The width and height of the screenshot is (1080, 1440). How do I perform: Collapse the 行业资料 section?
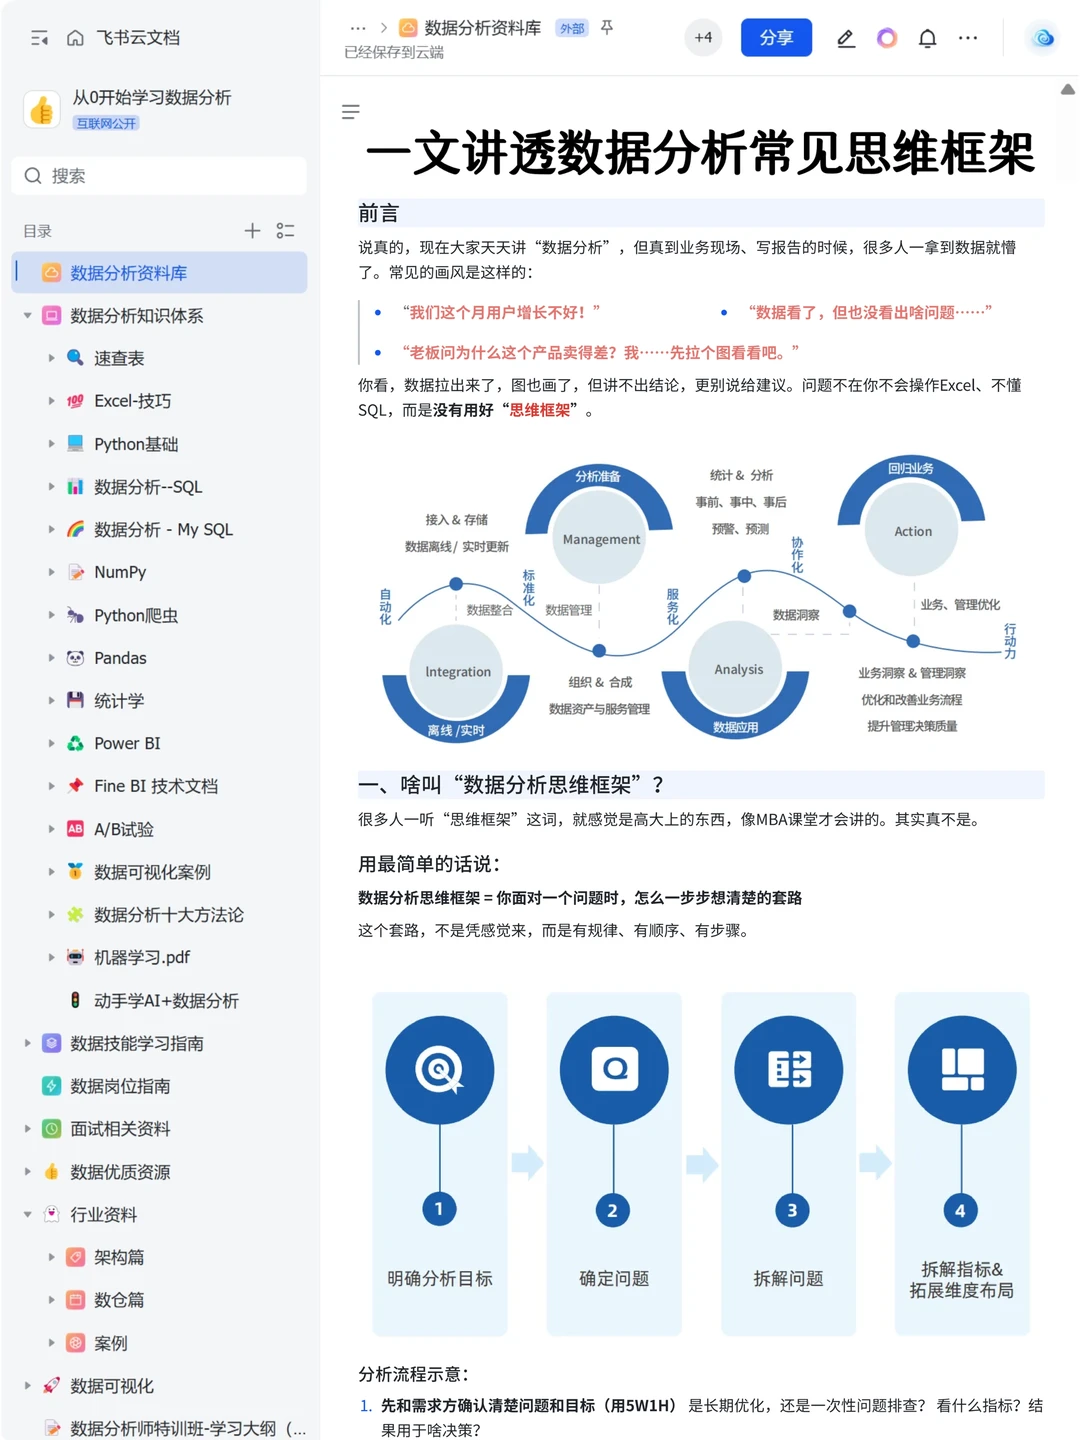[27, 1215]
